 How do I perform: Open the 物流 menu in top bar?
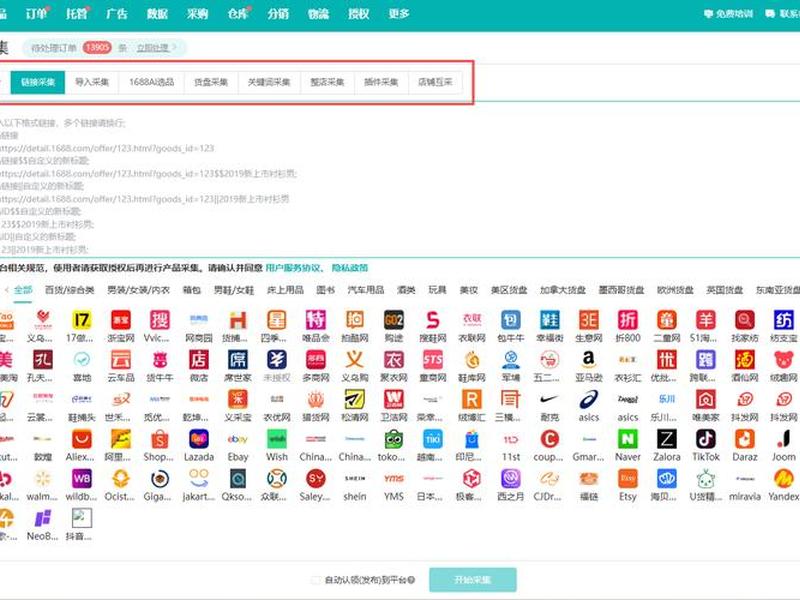pos(318,14)
